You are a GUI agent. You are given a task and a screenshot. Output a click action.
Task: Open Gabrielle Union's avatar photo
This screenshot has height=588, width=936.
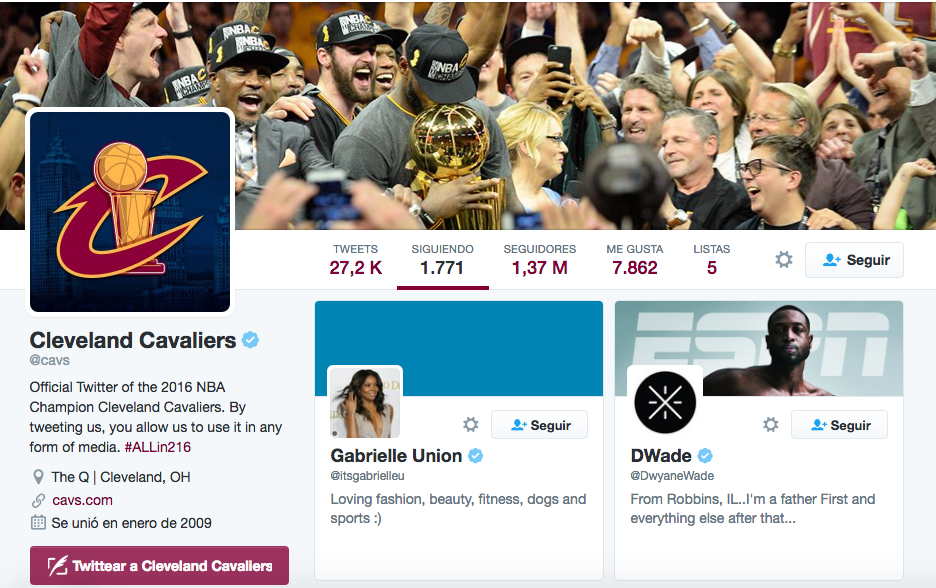coord(365,402)
